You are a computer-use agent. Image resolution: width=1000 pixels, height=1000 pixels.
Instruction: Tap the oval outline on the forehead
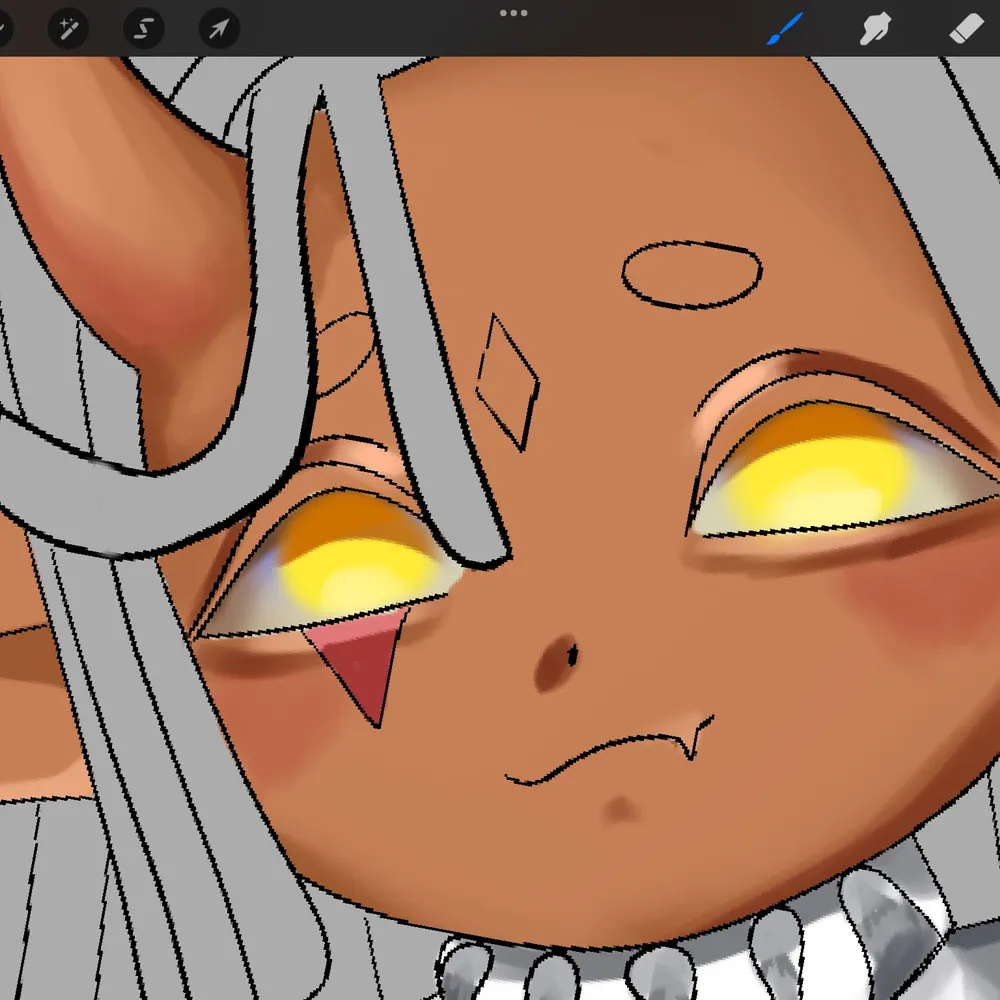pos(690,272)
